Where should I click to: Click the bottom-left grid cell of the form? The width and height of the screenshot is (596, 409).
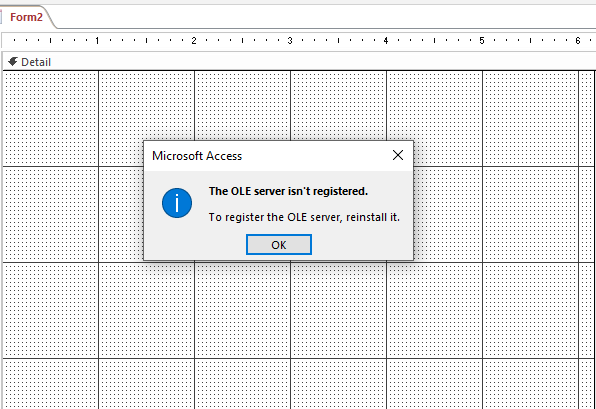point(51,384)
